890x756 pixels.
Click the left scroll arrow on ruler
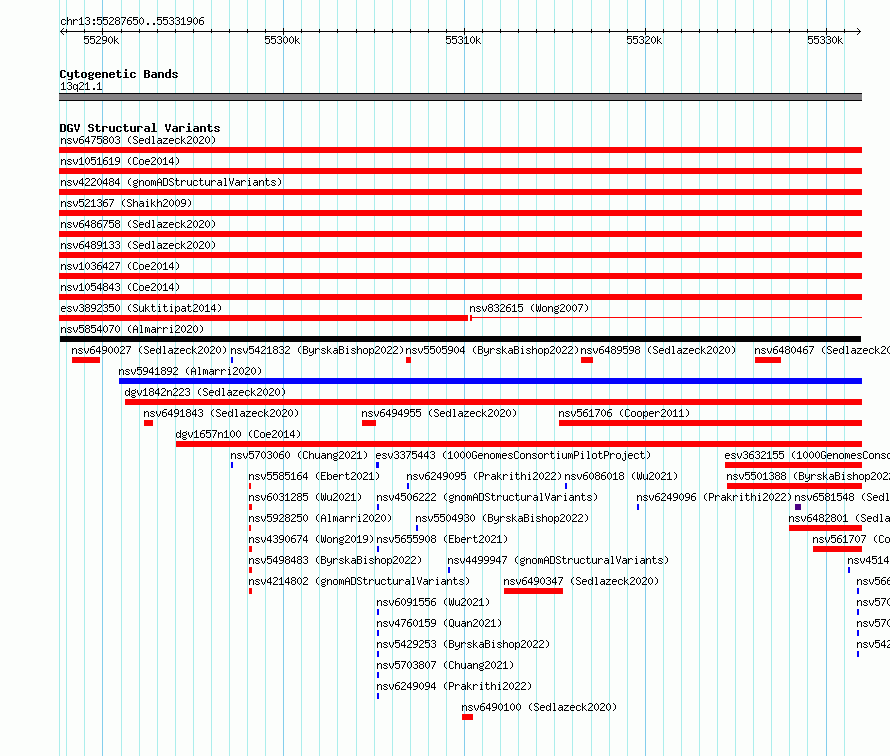(62, 31)
